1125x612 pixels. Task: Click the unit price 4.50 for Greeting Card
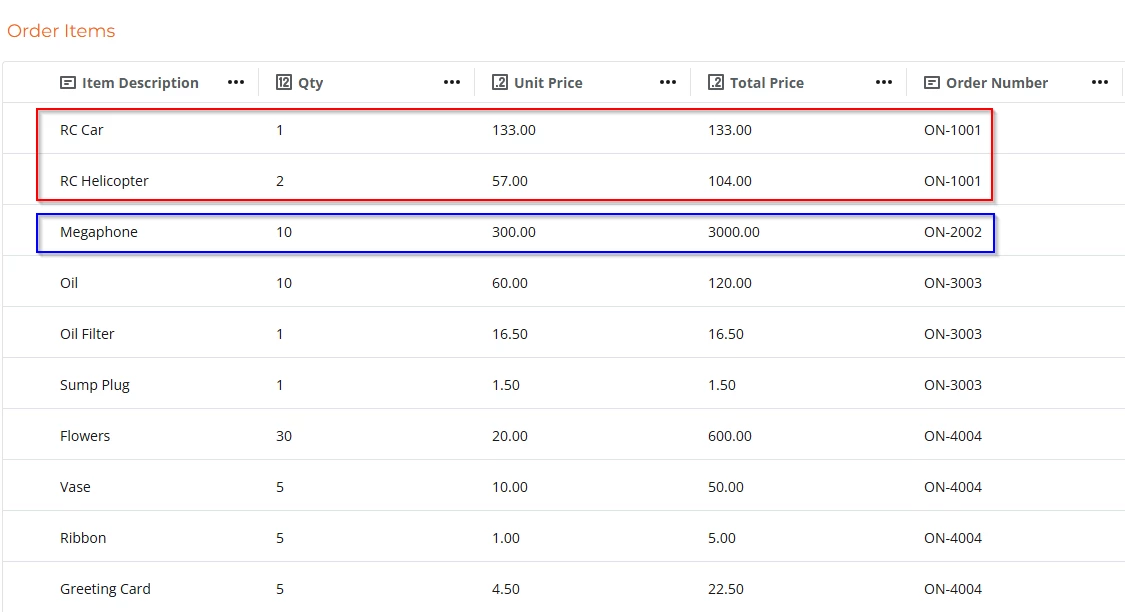point(506,588)
